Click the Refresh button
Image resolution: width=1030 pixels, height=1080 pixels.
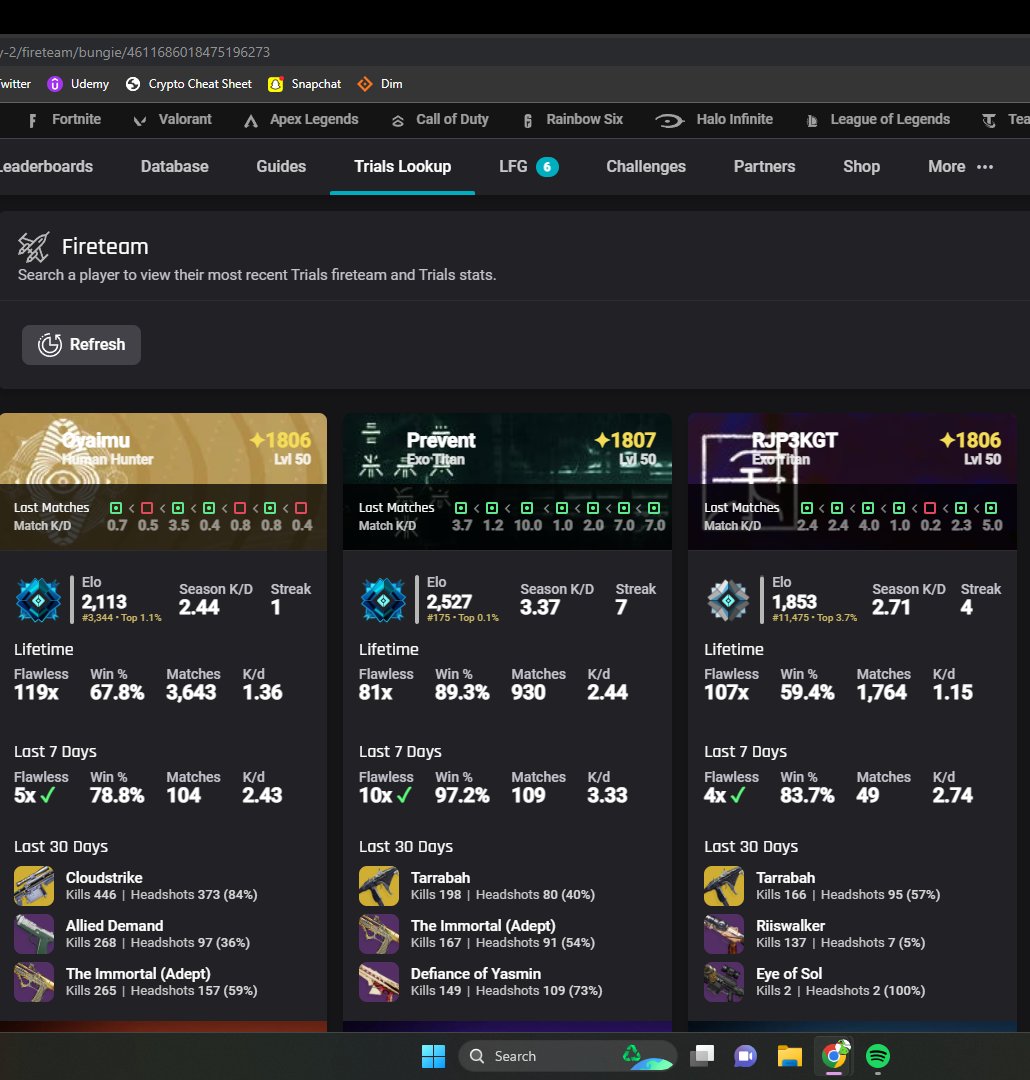pos(81,344)
